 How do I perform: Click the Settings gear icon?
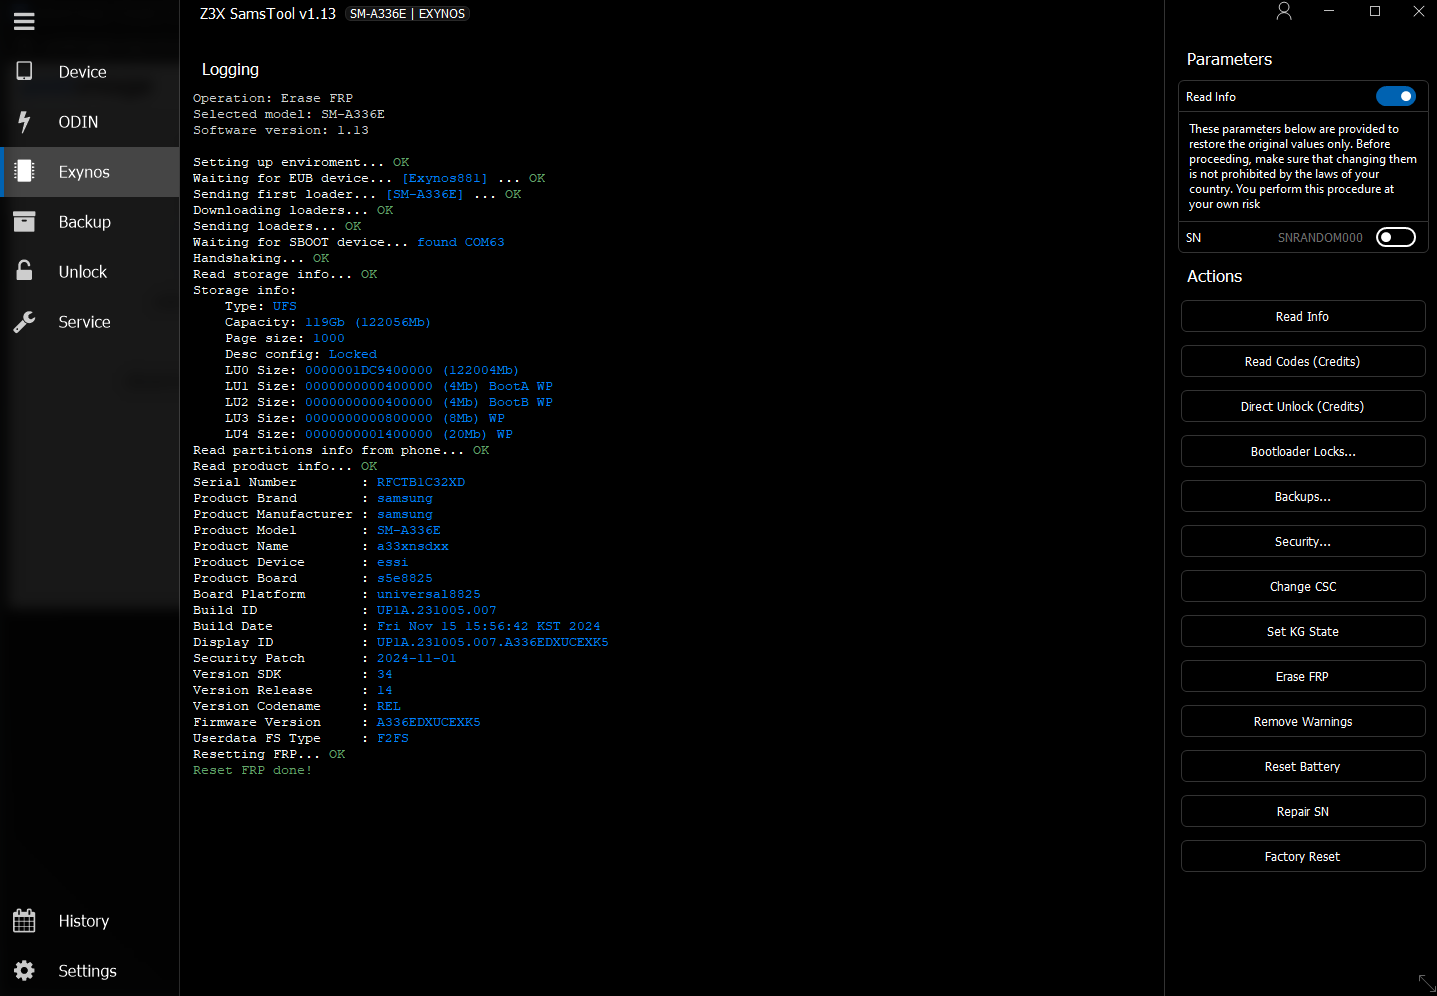24,970
